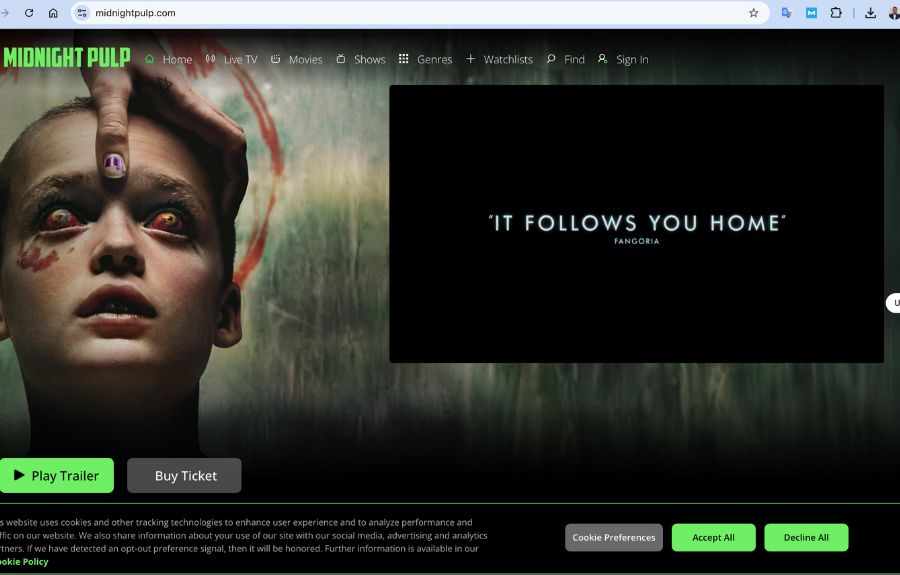Viewport: 900px width, 575px height.
Task: Open Watchlists page
Action: click(508, 59)
